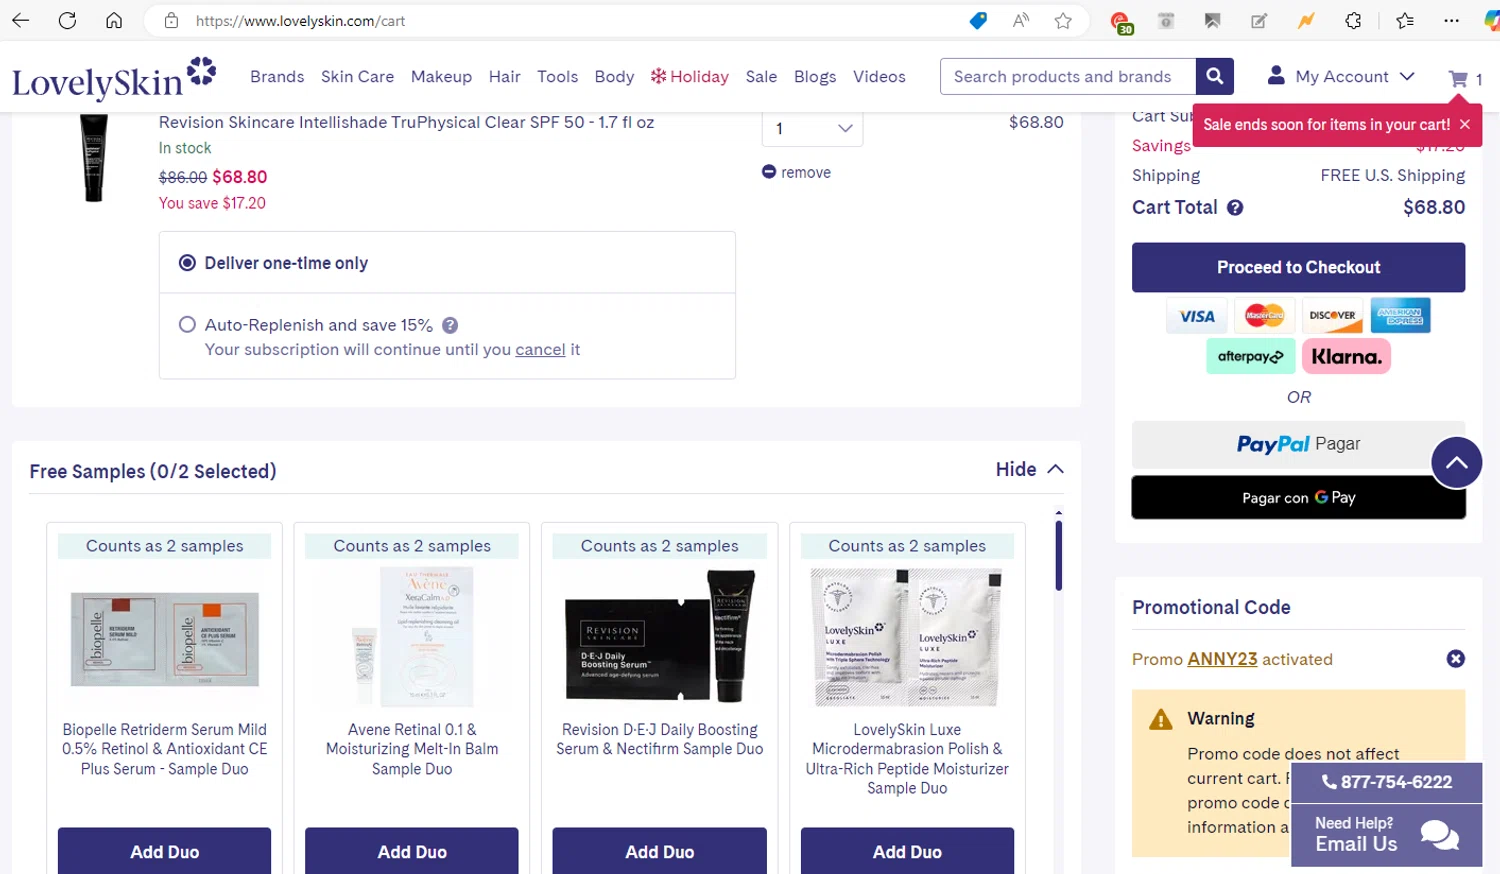Click the Klarna payment badge
This screenshot has width=1500, height=874.
1346,357
